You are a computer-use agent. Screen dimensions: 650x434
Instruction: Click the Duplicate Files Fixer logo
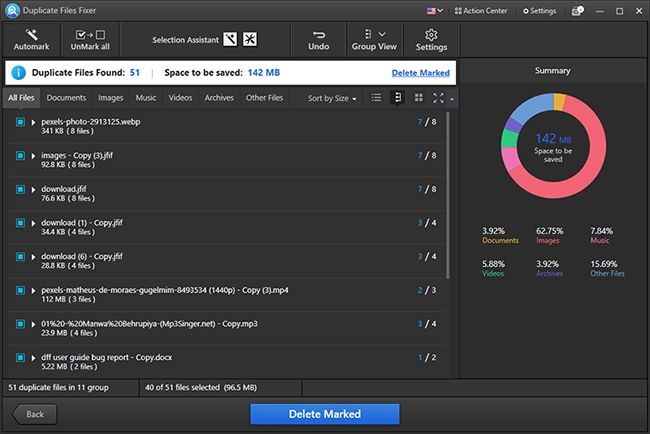[x=12, y=10]
